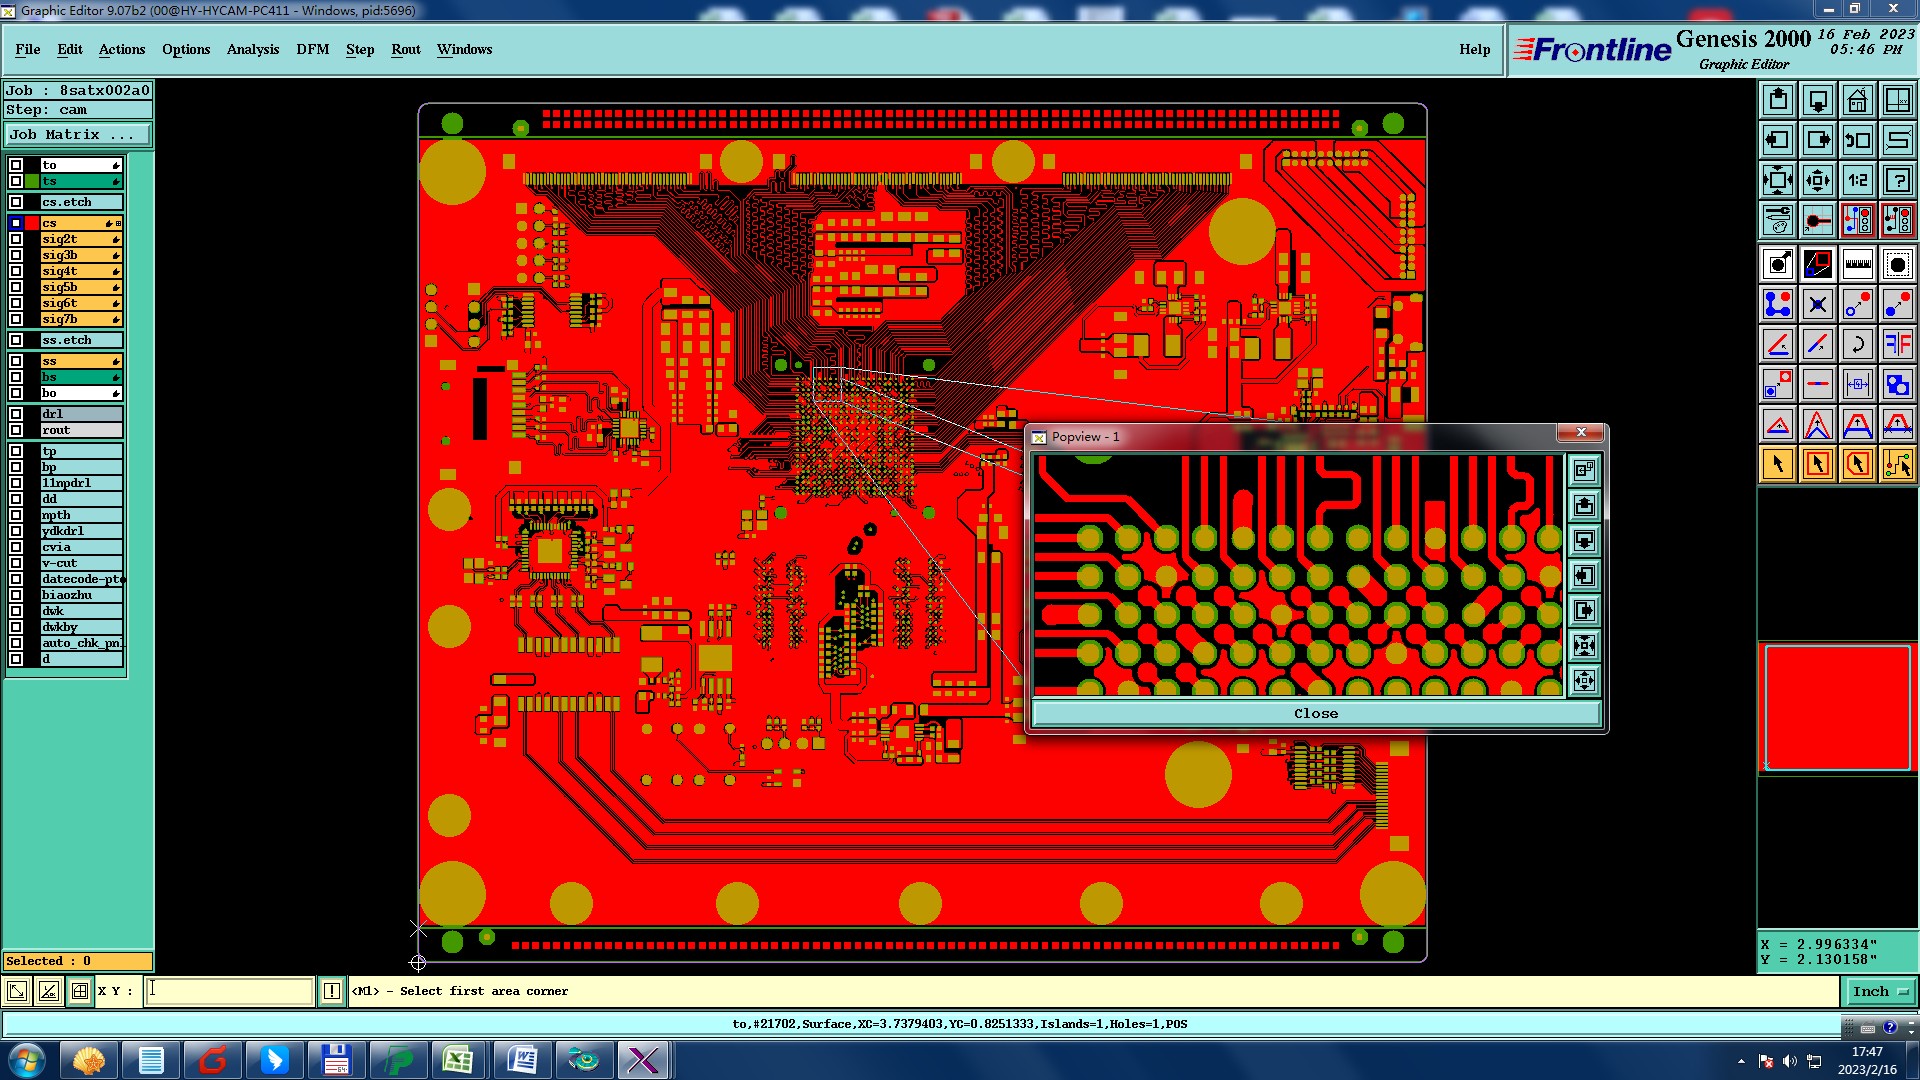The width and height of the screenshot is (1920, 1080).
Task: Click the mirror flip F icon
Action: click(1897, 345)
